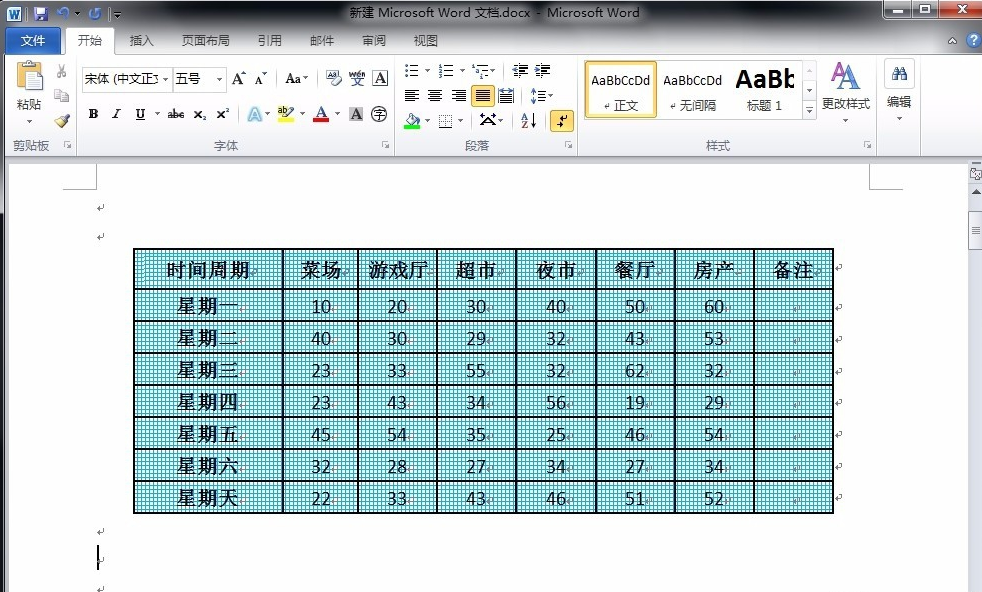This screenshot has height=592, width=982.
Task: Select the Cut scissors icon
Action: pyautogui.click(x=61, y=71)
